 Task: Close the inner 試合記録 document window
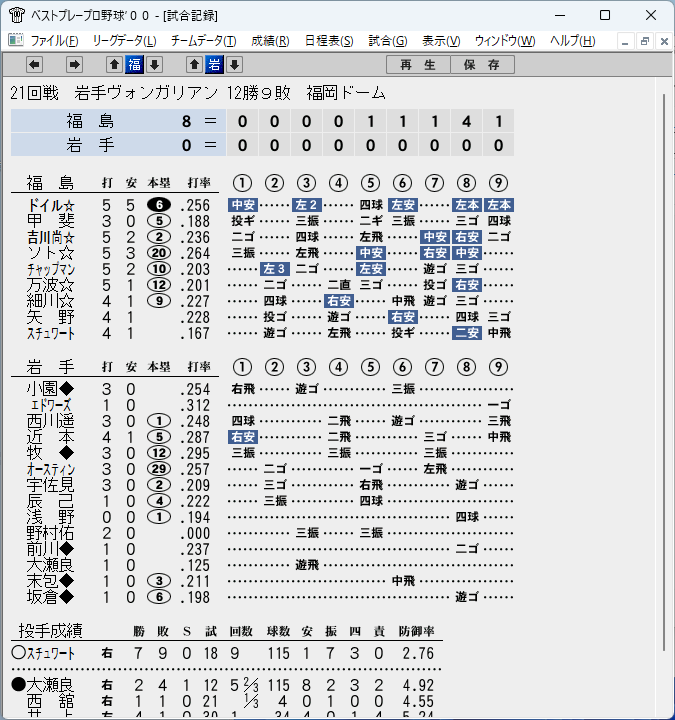click(664, 42)
